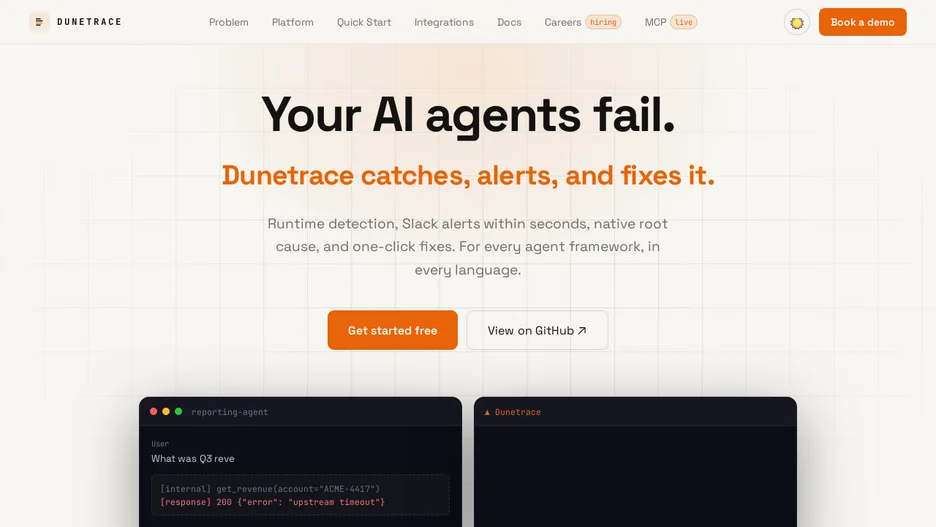936x527 pixels.
Task: Select the Dunetrace panel title text
Action: [518, 412]
